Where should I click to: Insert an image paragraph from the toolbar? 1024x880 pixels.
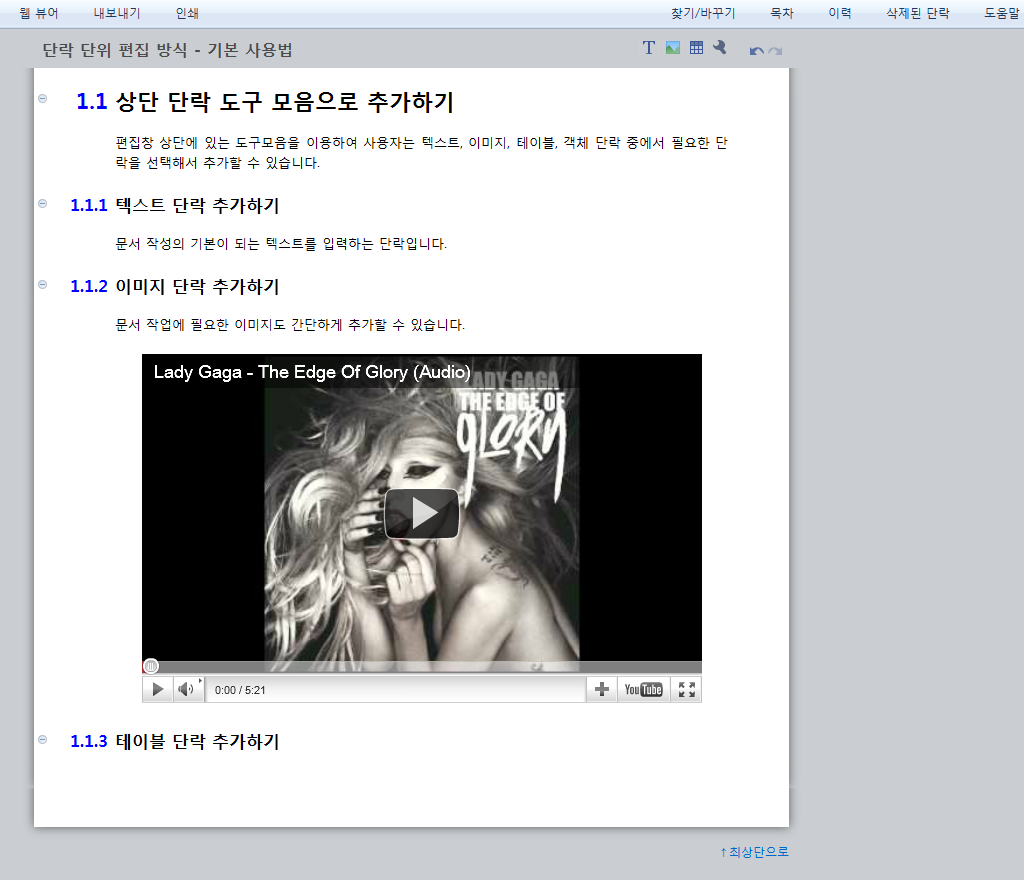click(673, 48)
